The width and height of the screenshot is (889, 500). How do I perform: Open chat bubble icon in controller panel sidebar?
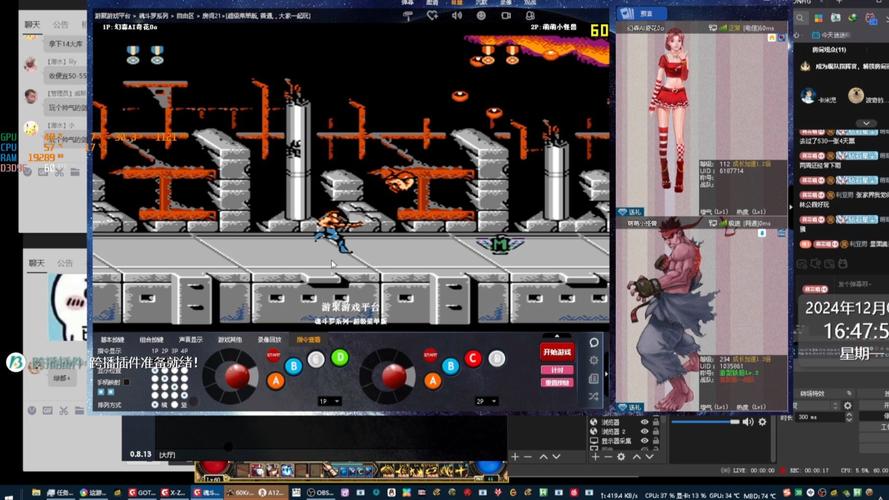pos(594,342)
